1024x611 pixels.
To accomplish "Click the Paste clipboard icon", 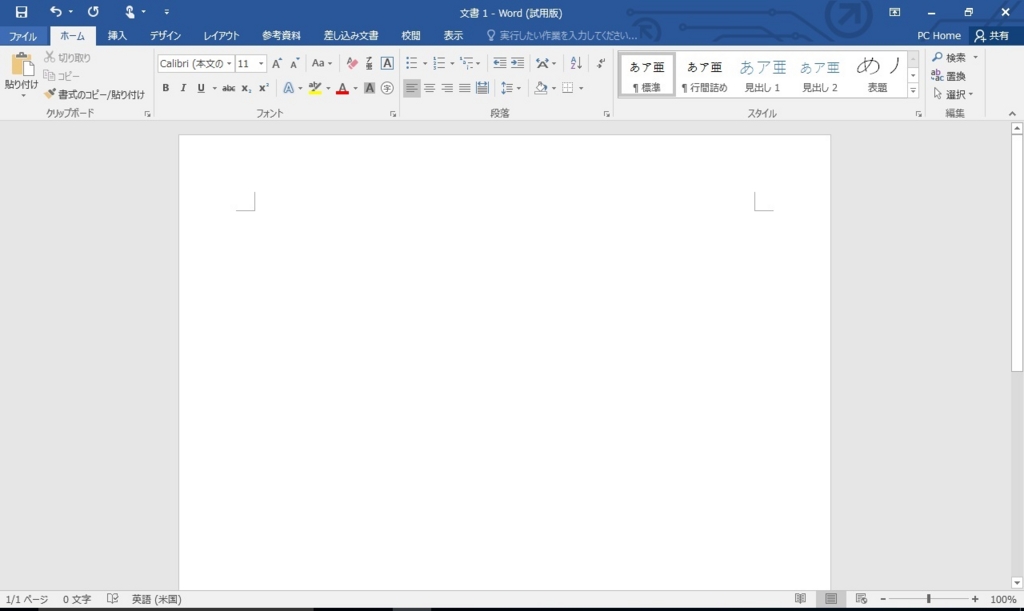I will 22,65.
